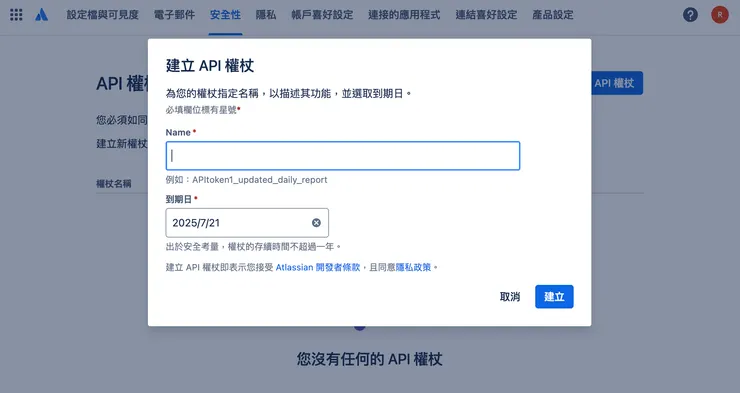The height and width of the screenshot is (393, 740).
Task: Click the 權杖名稱 column header
Action: click(x=114, y=184)
